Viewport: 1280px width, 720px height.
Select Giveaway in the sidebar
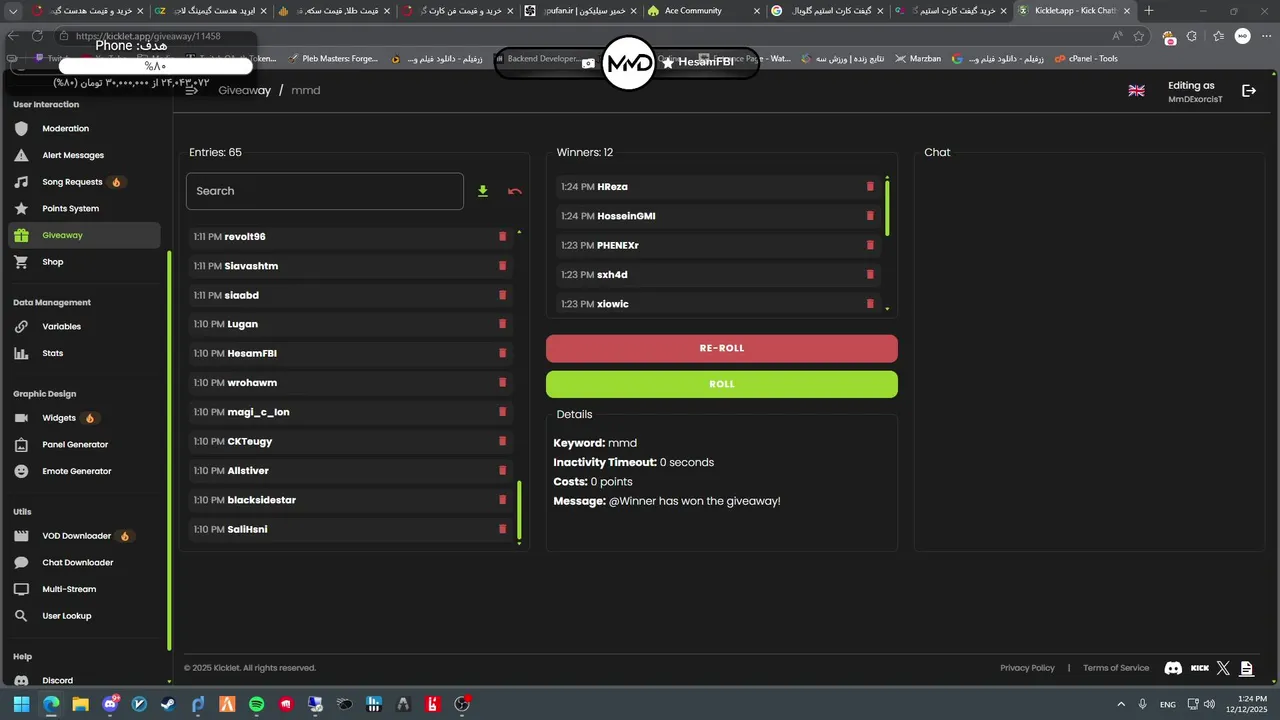pyautogui.click(x=84, y=235)
